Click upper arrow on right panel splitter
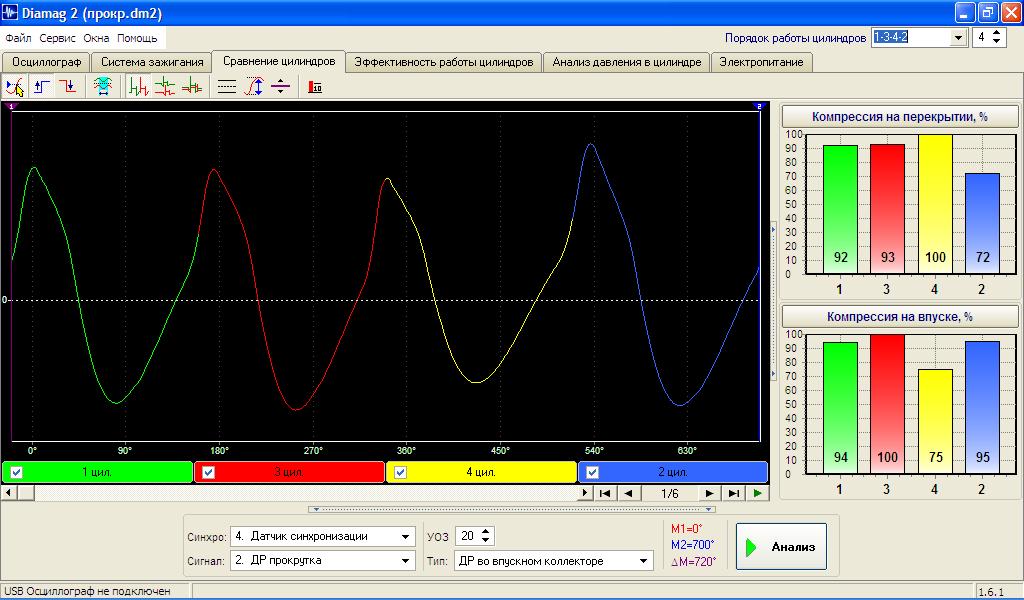Viewport: 1024px width, 600px height. pyautogui.click(x=773, y=229)
